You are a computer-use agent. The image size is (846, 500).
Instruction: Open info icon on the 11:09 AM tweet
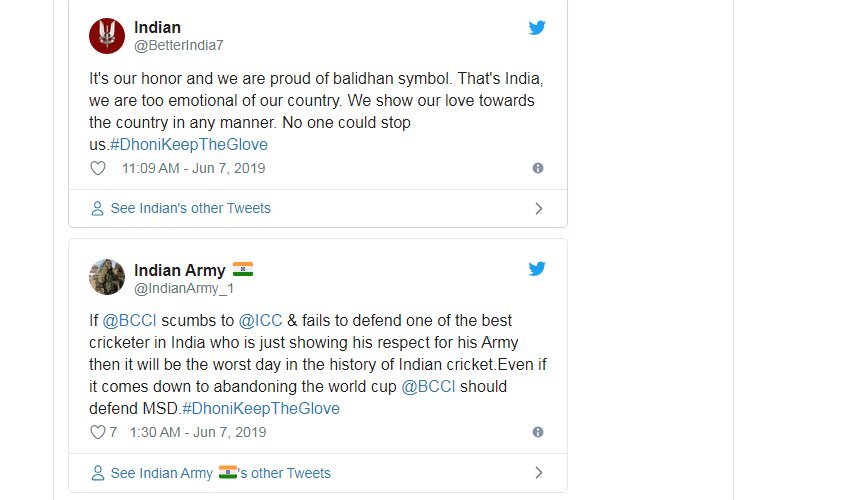[x=538, y=169]
